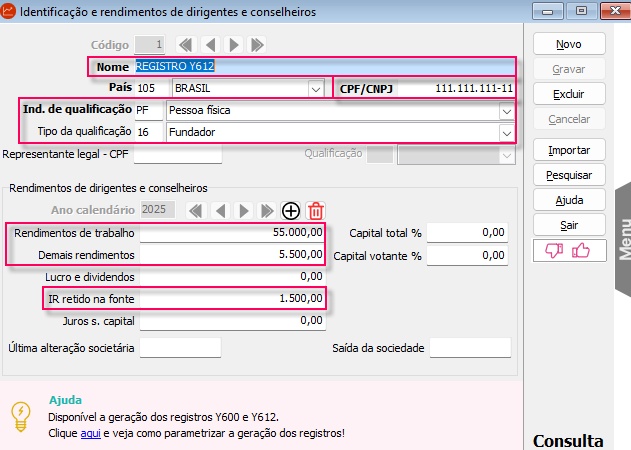Click Ind. de qualificação code field PF
The height and width of the screenshot is (450, 631).
[x=148, y=111]
